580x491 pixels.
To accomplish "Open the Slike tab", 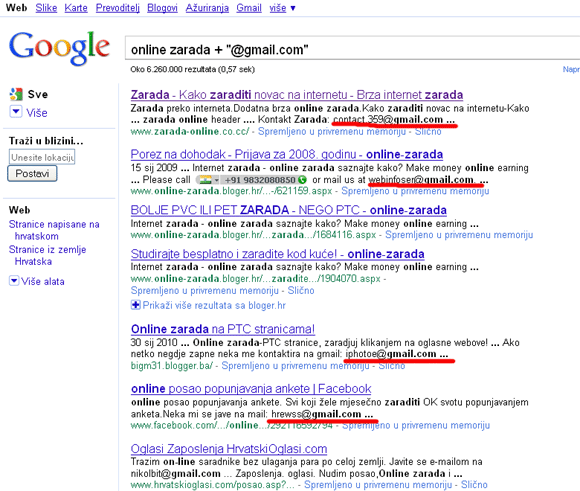I will coord(46,8).
